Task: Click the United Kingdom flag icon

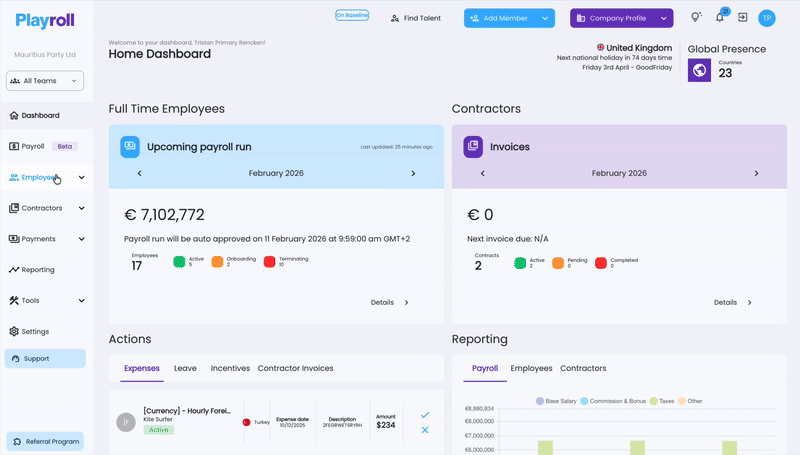Action: (601, 47)
